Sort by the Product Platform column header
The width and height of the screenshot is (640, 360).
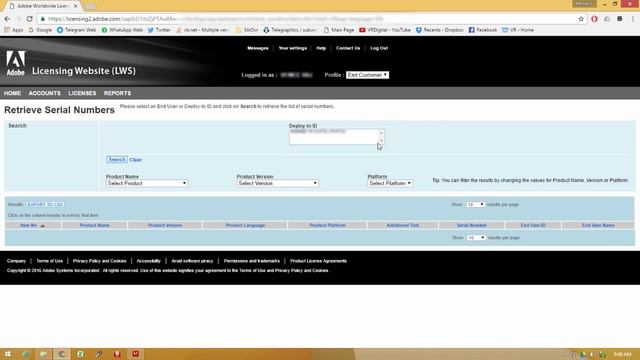click(327, 225)
